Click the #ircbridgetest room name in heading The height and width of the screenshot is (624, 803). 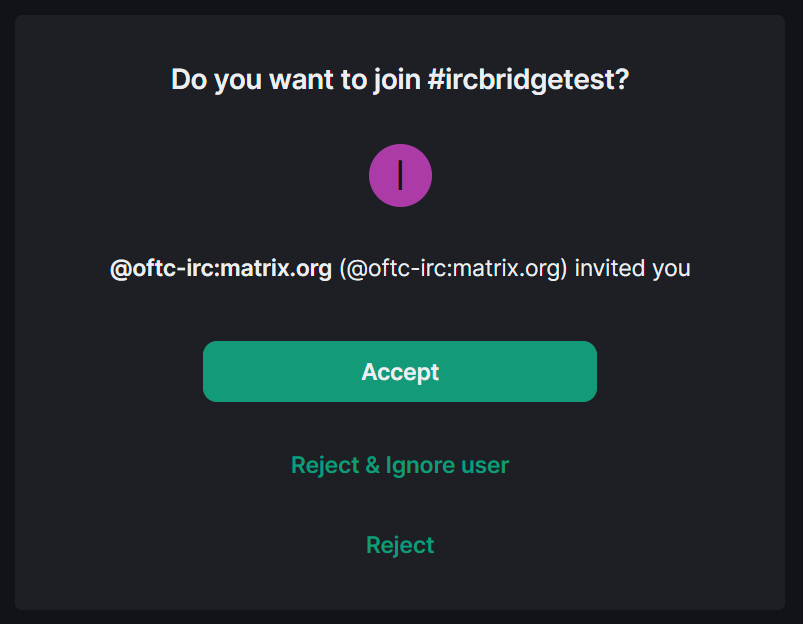[528, 80]
